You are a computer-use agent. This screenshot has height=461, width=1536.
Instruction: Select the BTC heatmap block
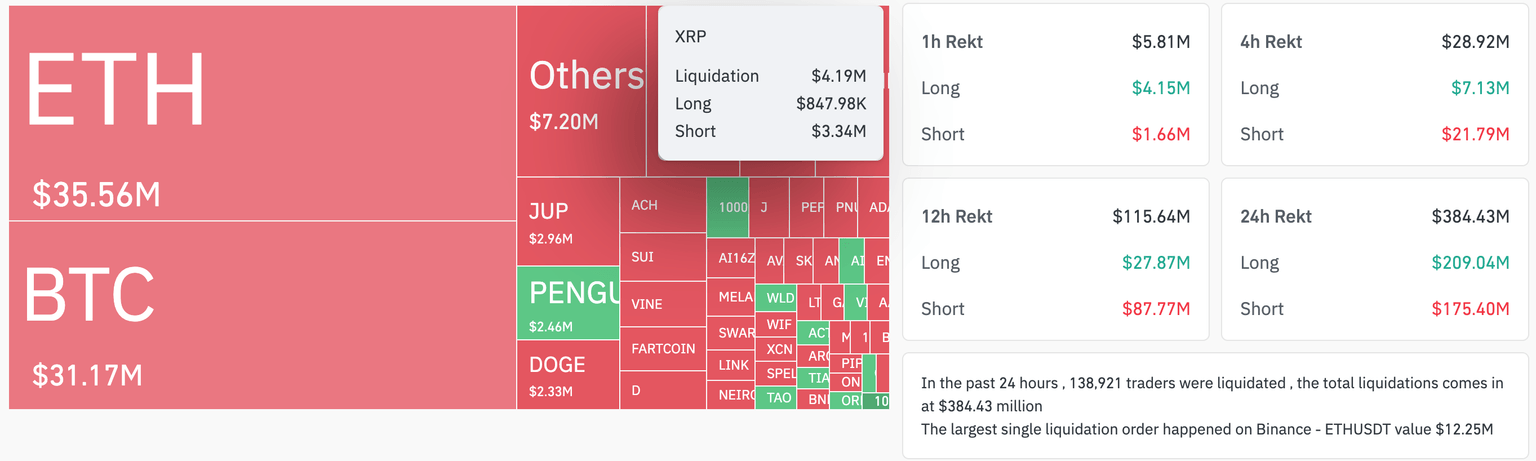coord(262,314)
